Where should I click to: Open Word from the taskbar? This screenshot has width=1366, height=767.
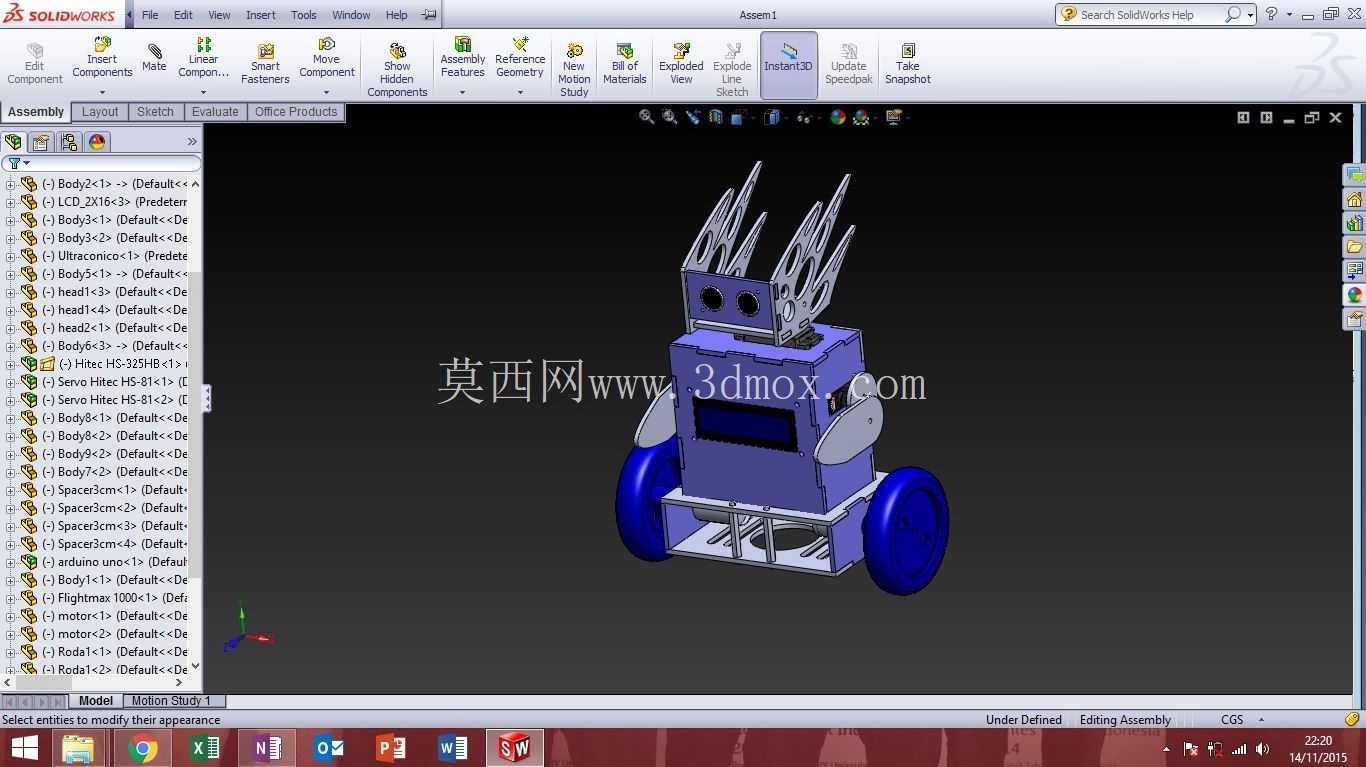(452, 748)
